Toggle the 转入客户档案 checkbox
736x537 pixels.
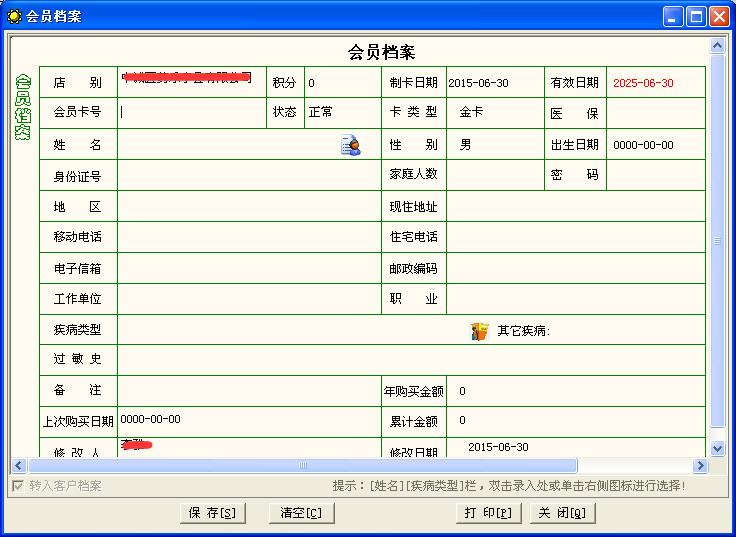point(17,486)
